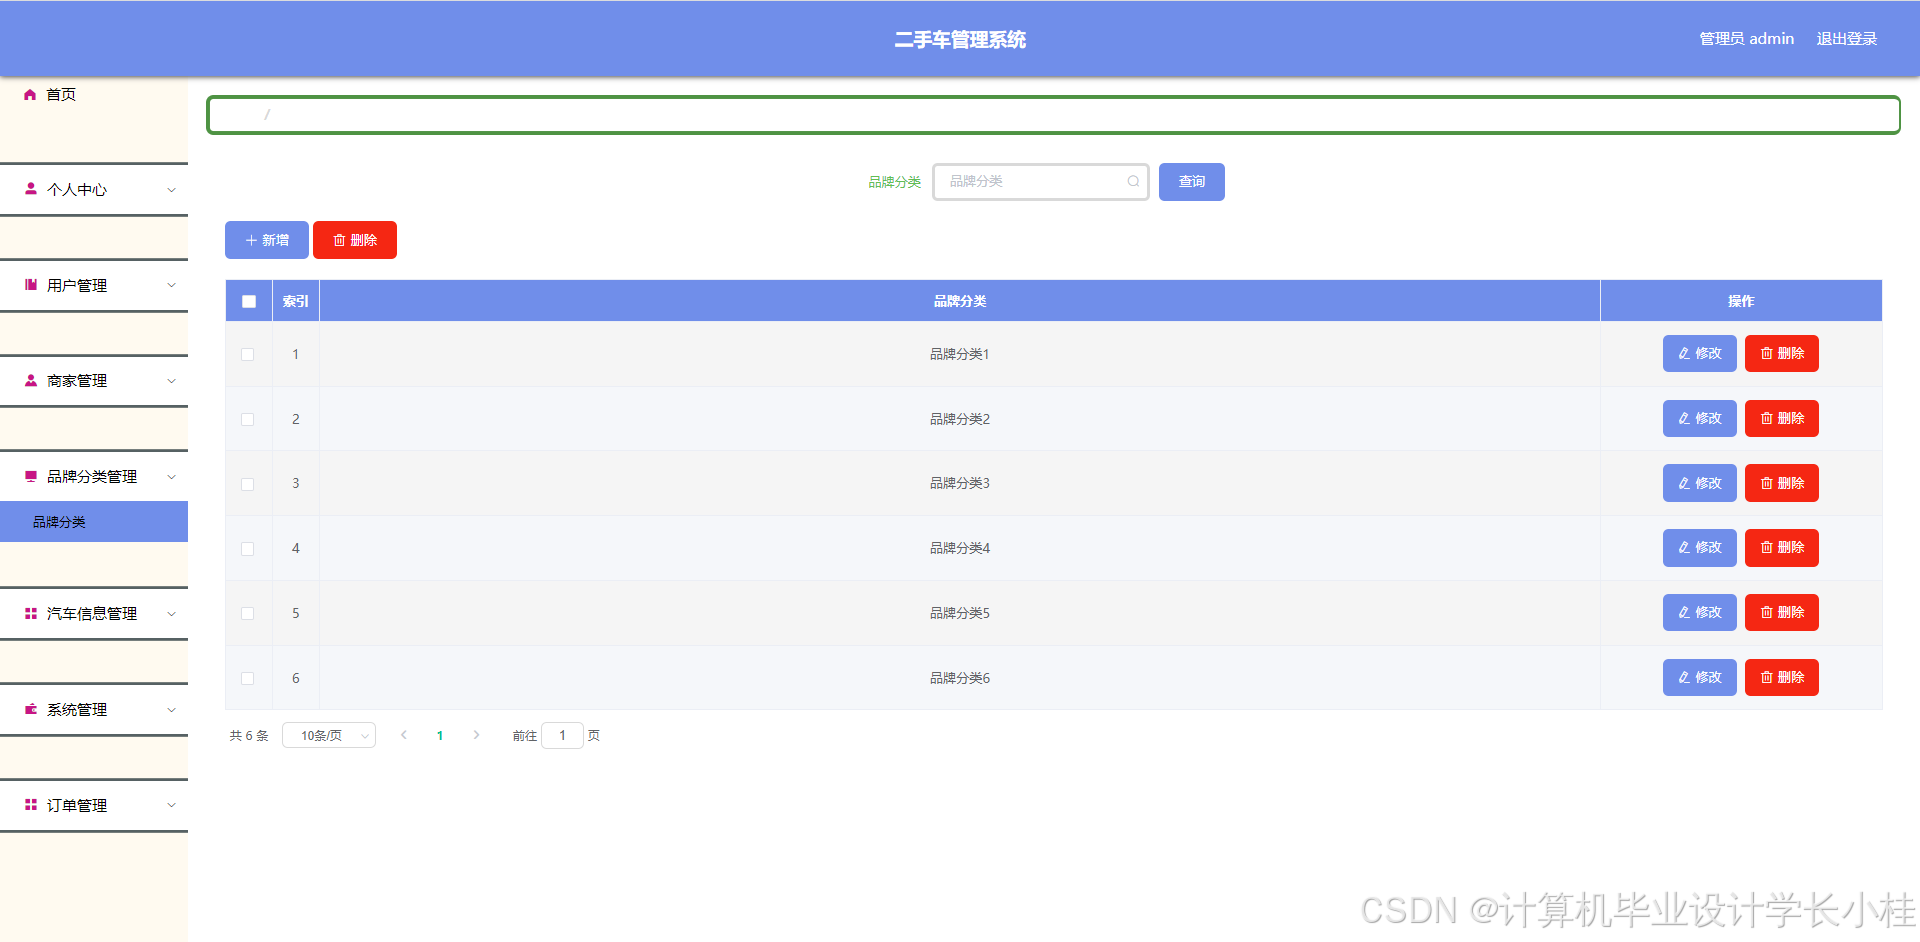Viewport: 1920px width, 942px height.
Task: Click the home icon beside 首页
Action: [29, 94]
